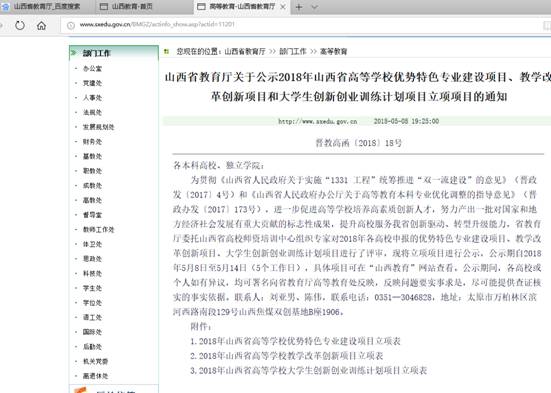This screenshot has width=551, height=393.
Task: Open 人事处 in sidebar
Action: 92,98
